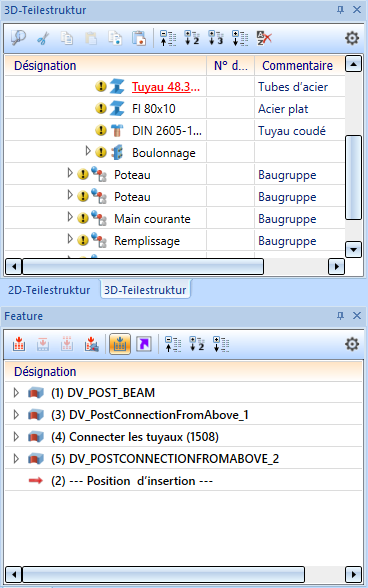This screenshot has height=588, width=368.
Task: Click the sort A-Z reset icon
Action: point(264,38)
